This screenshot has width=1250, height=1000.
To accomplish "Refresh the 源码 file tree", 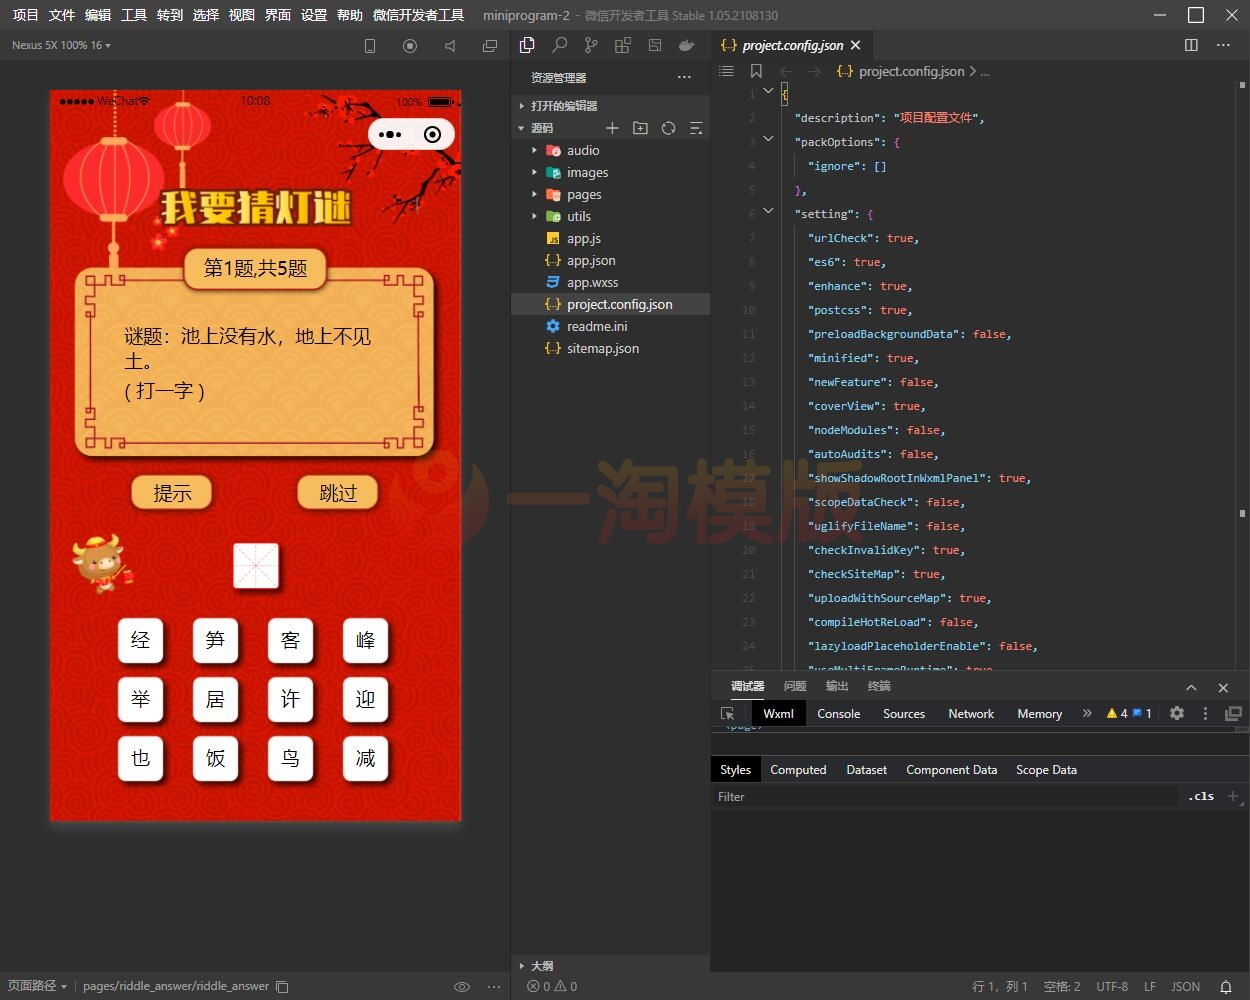I will tap(668, 128).
